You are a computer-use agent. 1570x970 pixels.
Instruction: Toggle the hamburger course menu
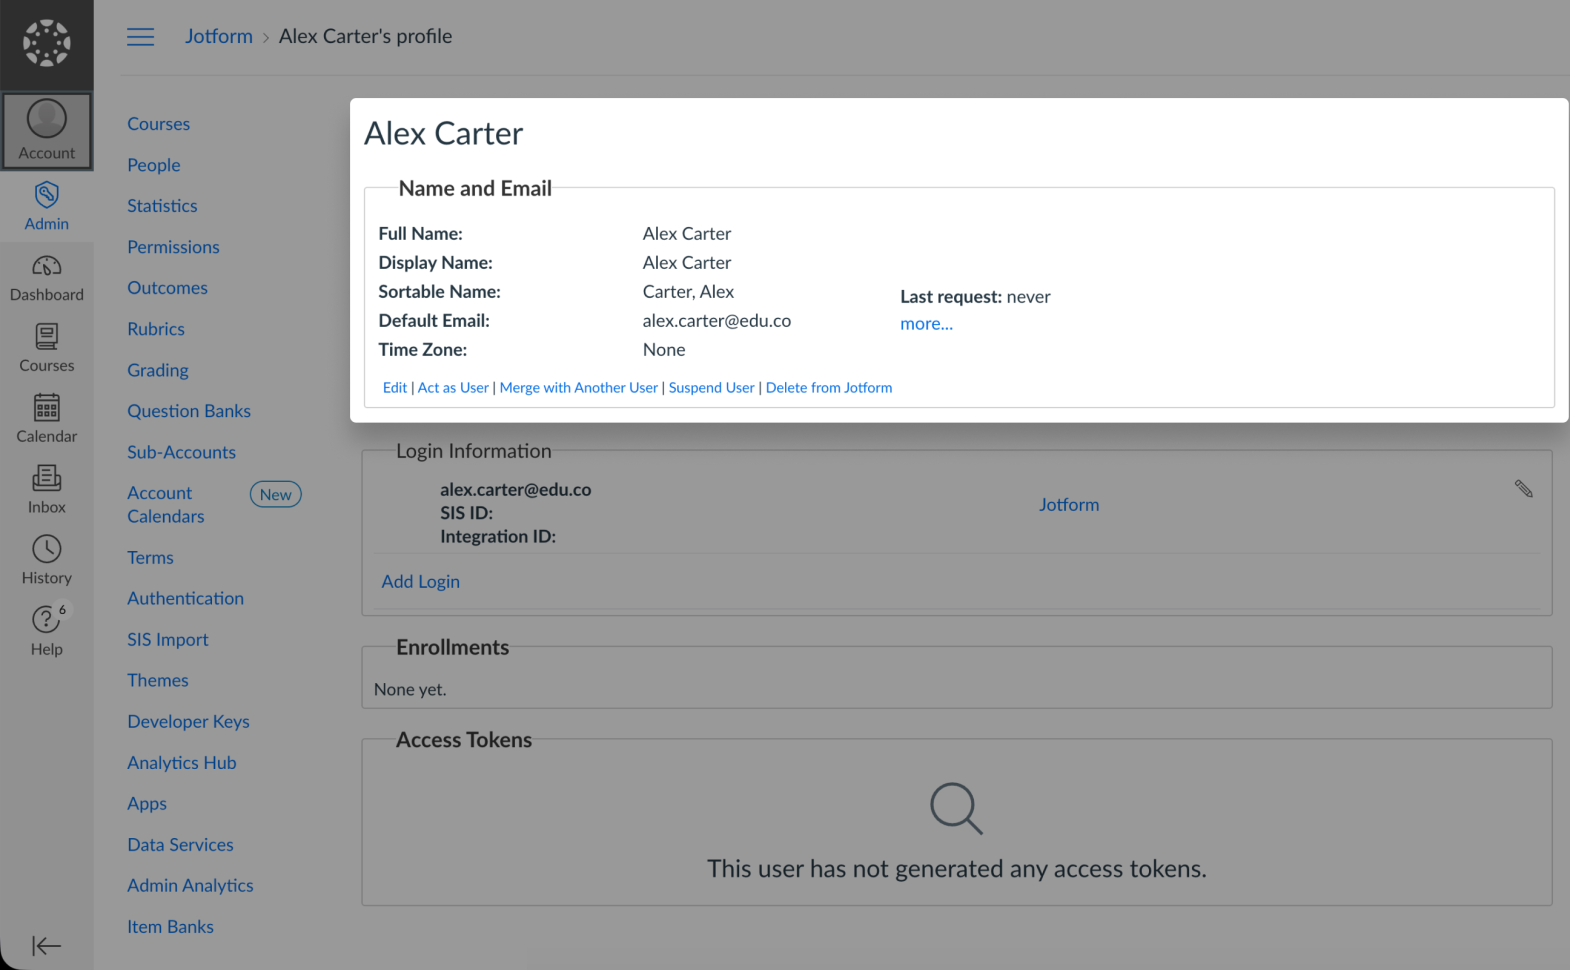click(x=140, y=37)
